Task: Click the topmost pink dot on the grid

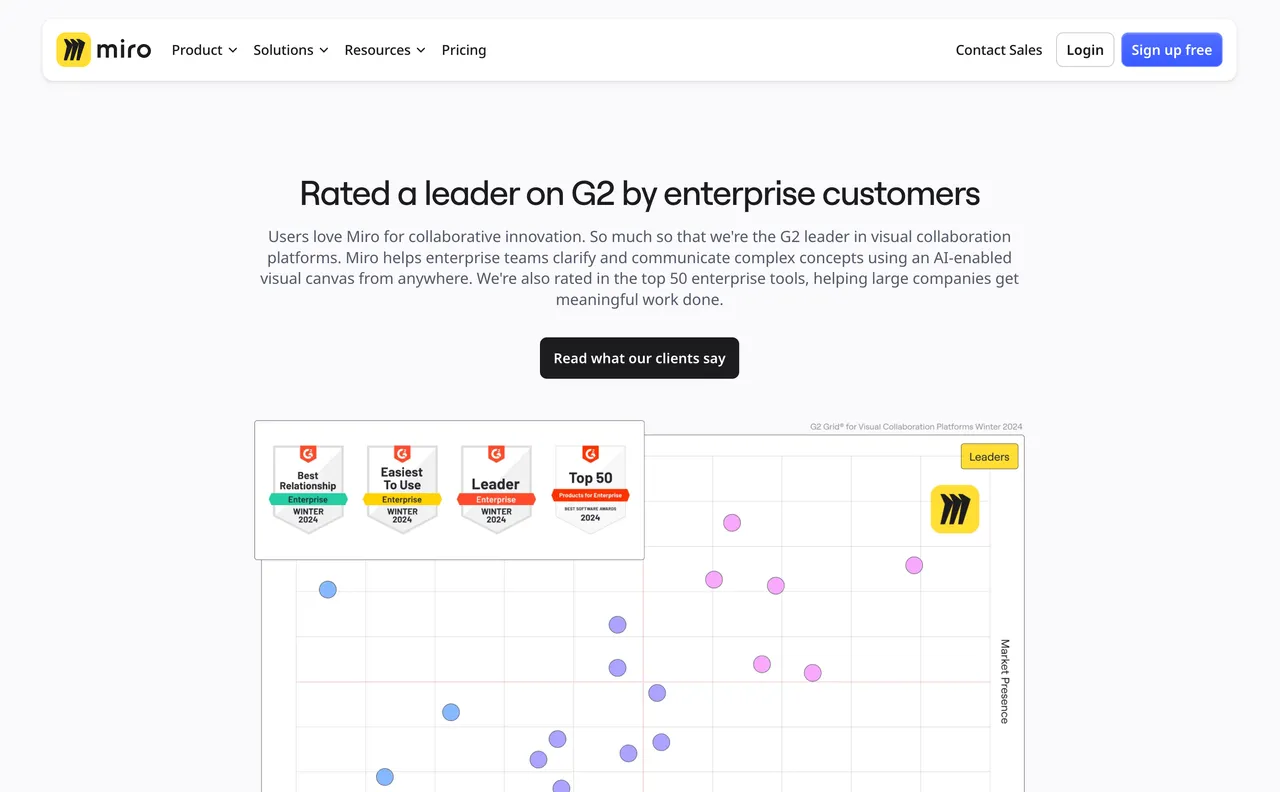Action: pyautogui.click(x=732, y=523)
